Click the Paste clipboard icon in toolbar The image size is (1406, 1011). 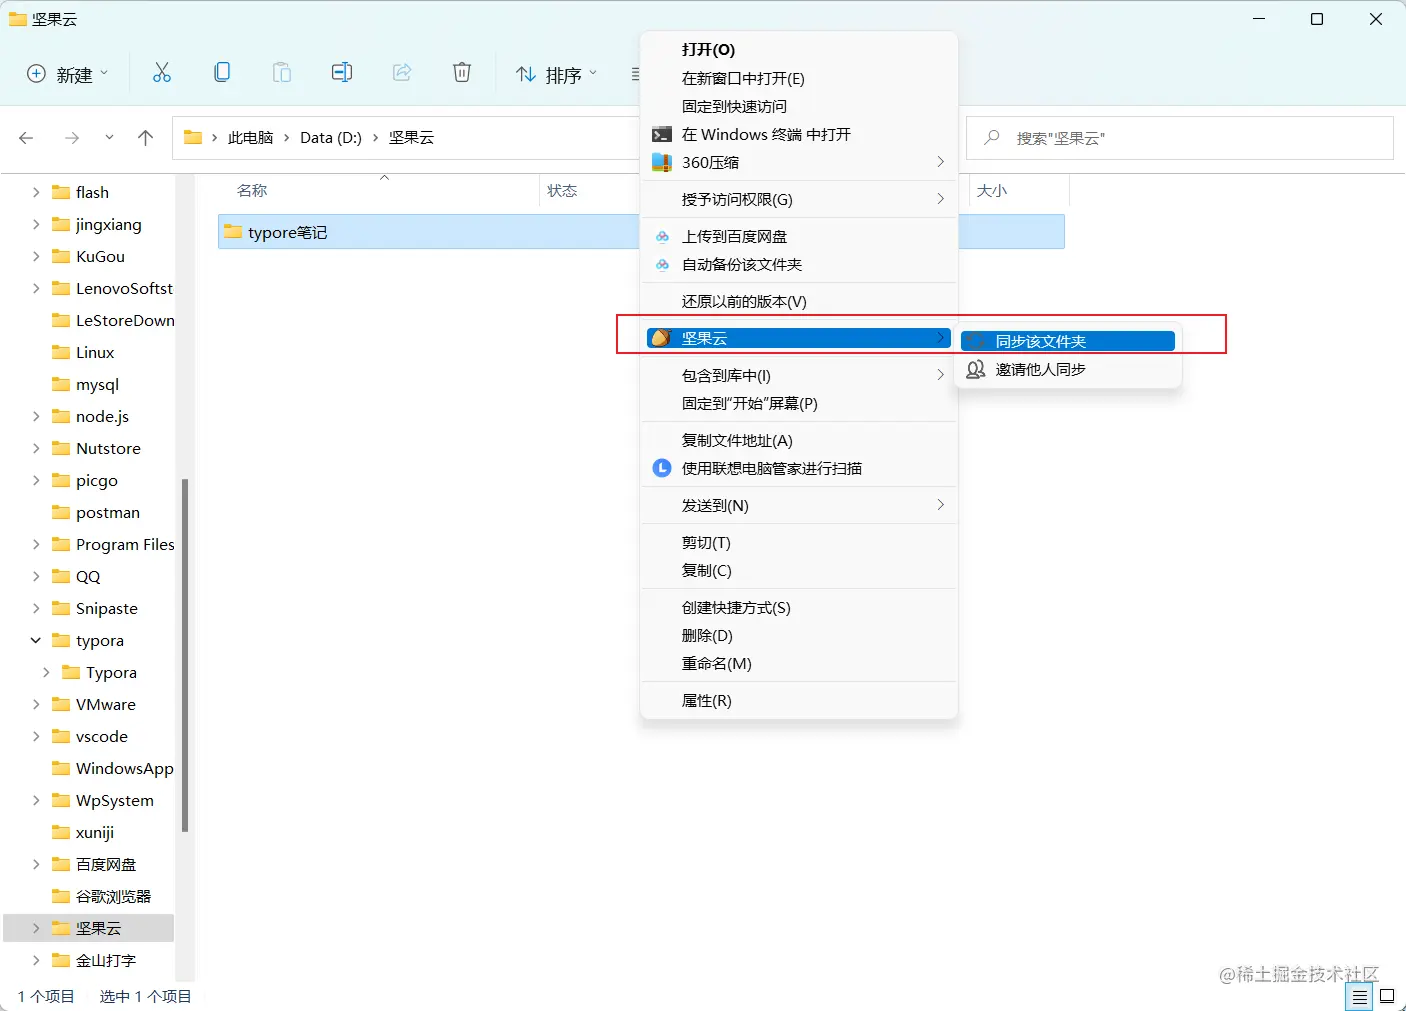(282, 73)
